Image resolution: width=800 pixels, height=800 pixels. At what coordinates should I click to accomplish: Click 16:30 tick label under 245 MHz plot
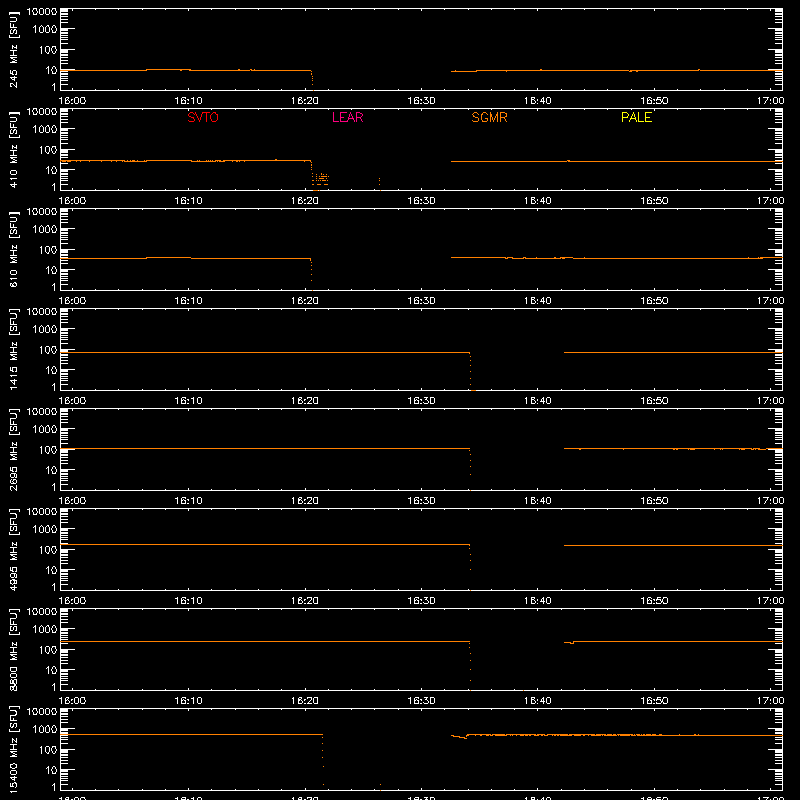421,101
